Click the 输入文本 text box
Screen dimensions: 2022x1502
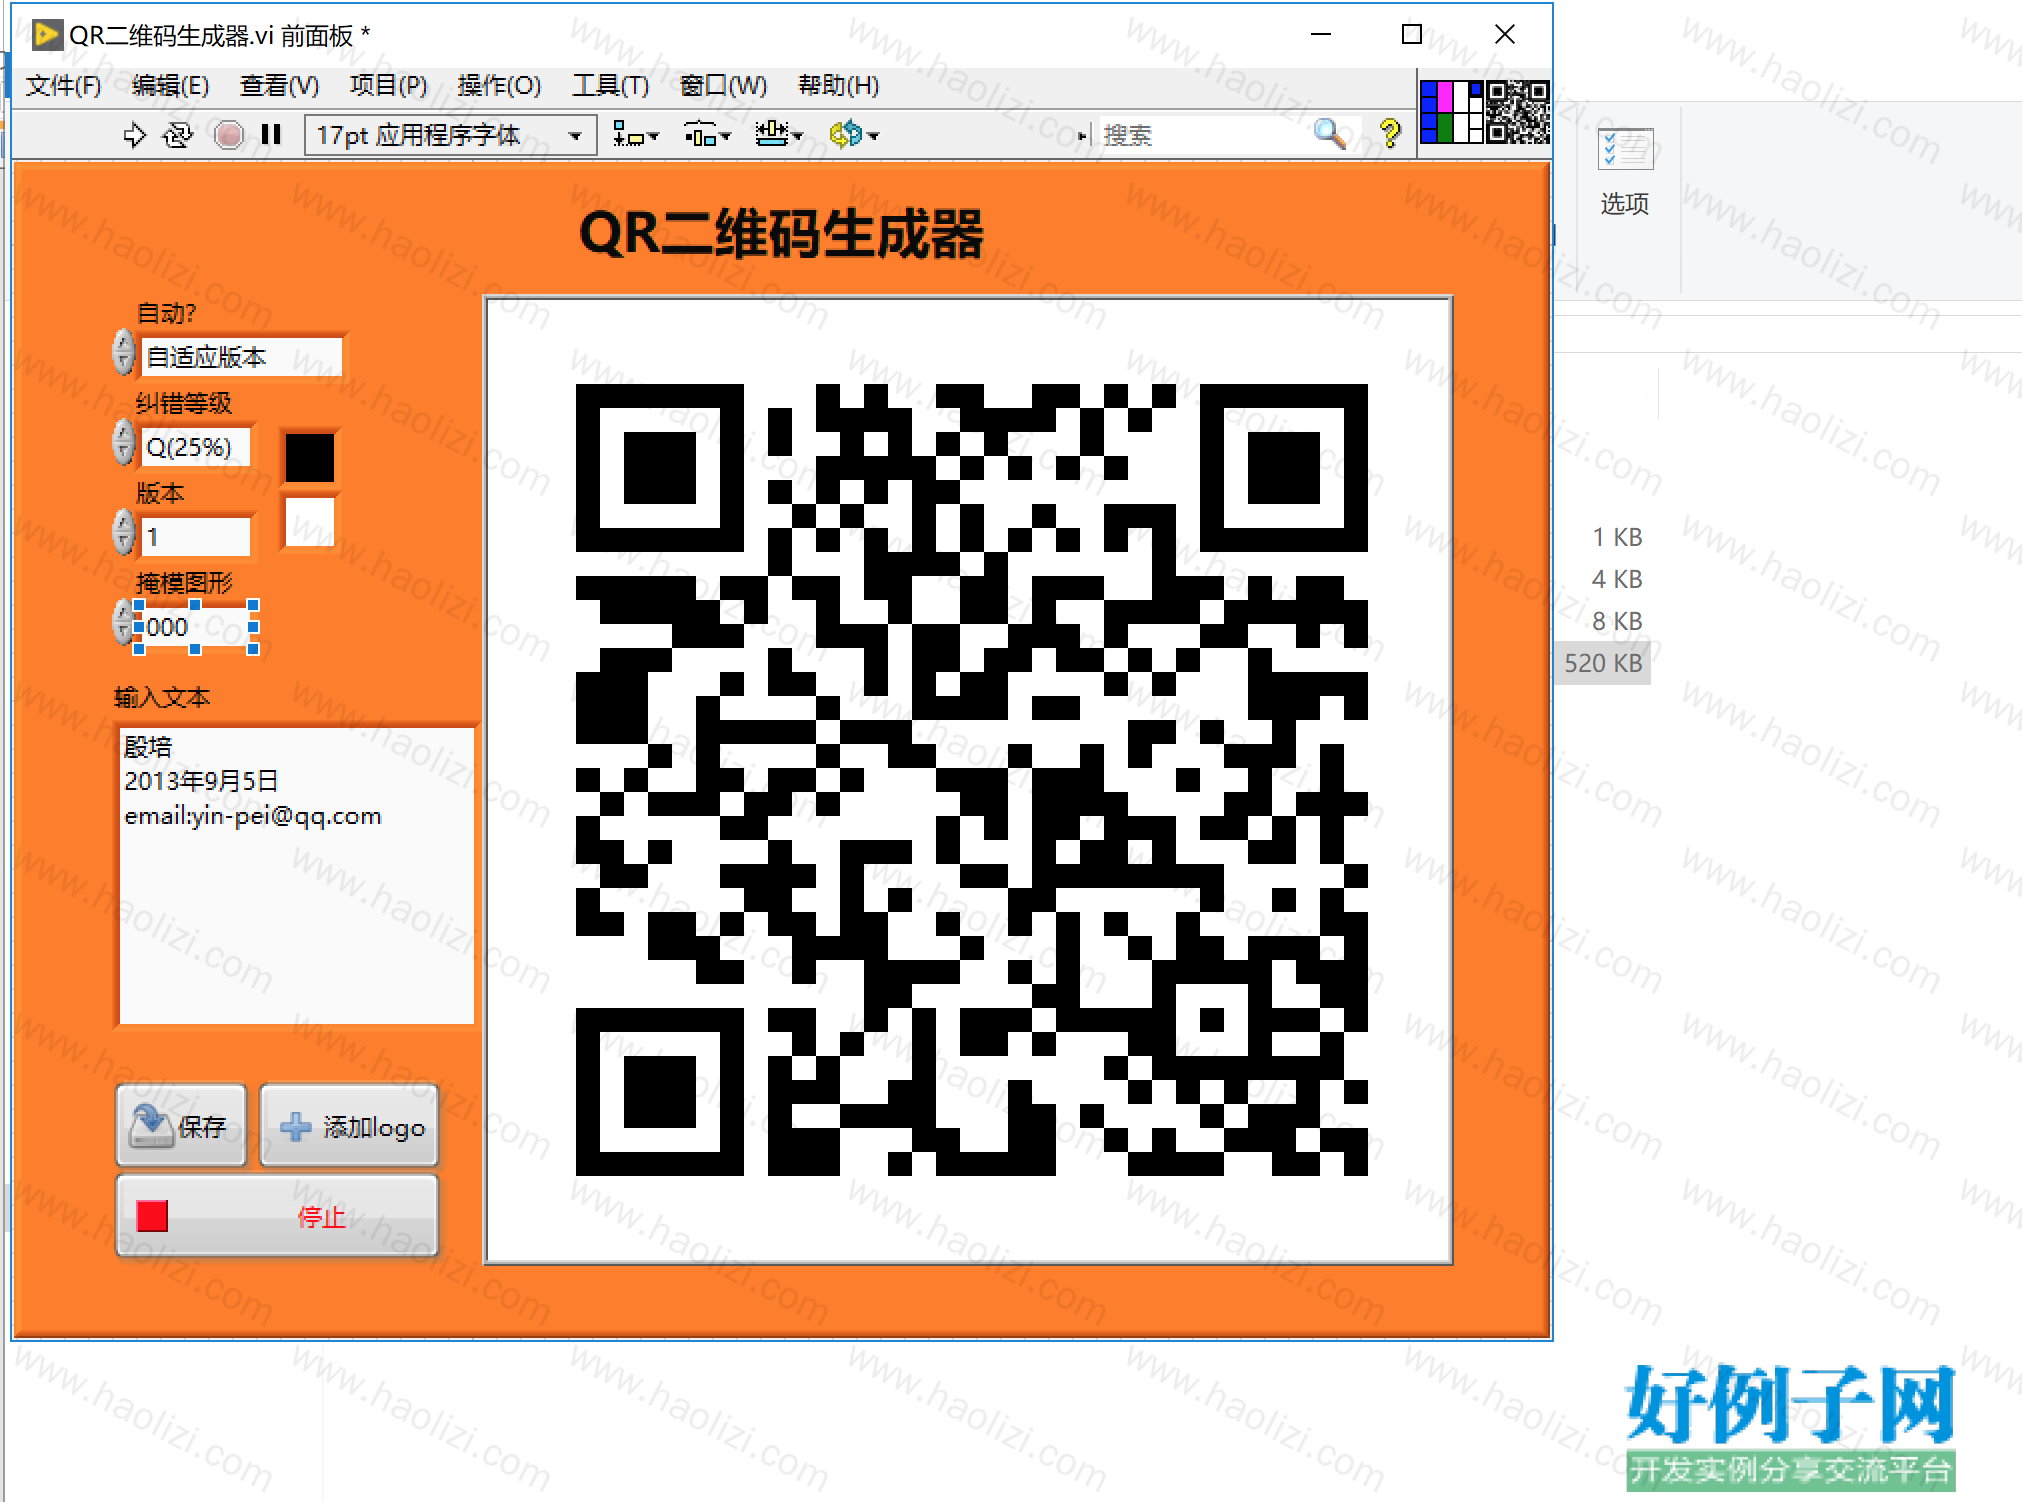coord(296,875)
